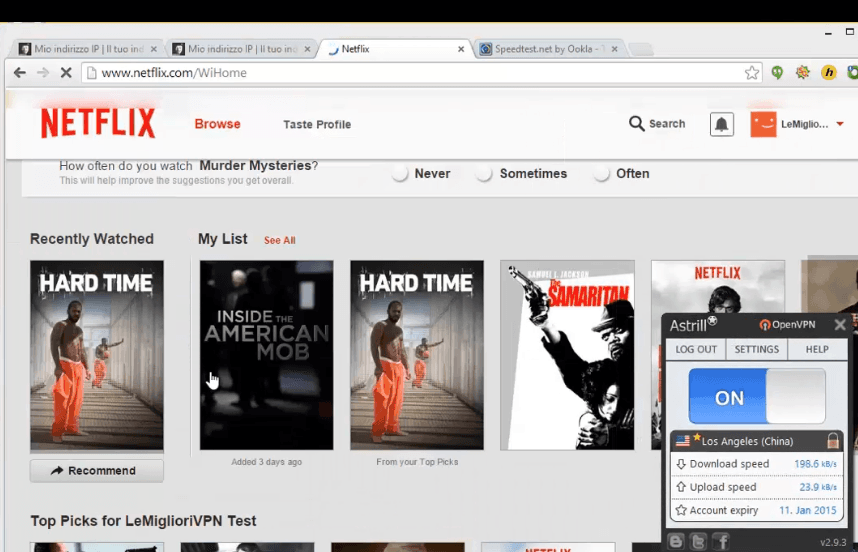Click the Recommend button under Hard Time
The height and width of the screenshot is (552, 858).
click(x=97, y=470)
